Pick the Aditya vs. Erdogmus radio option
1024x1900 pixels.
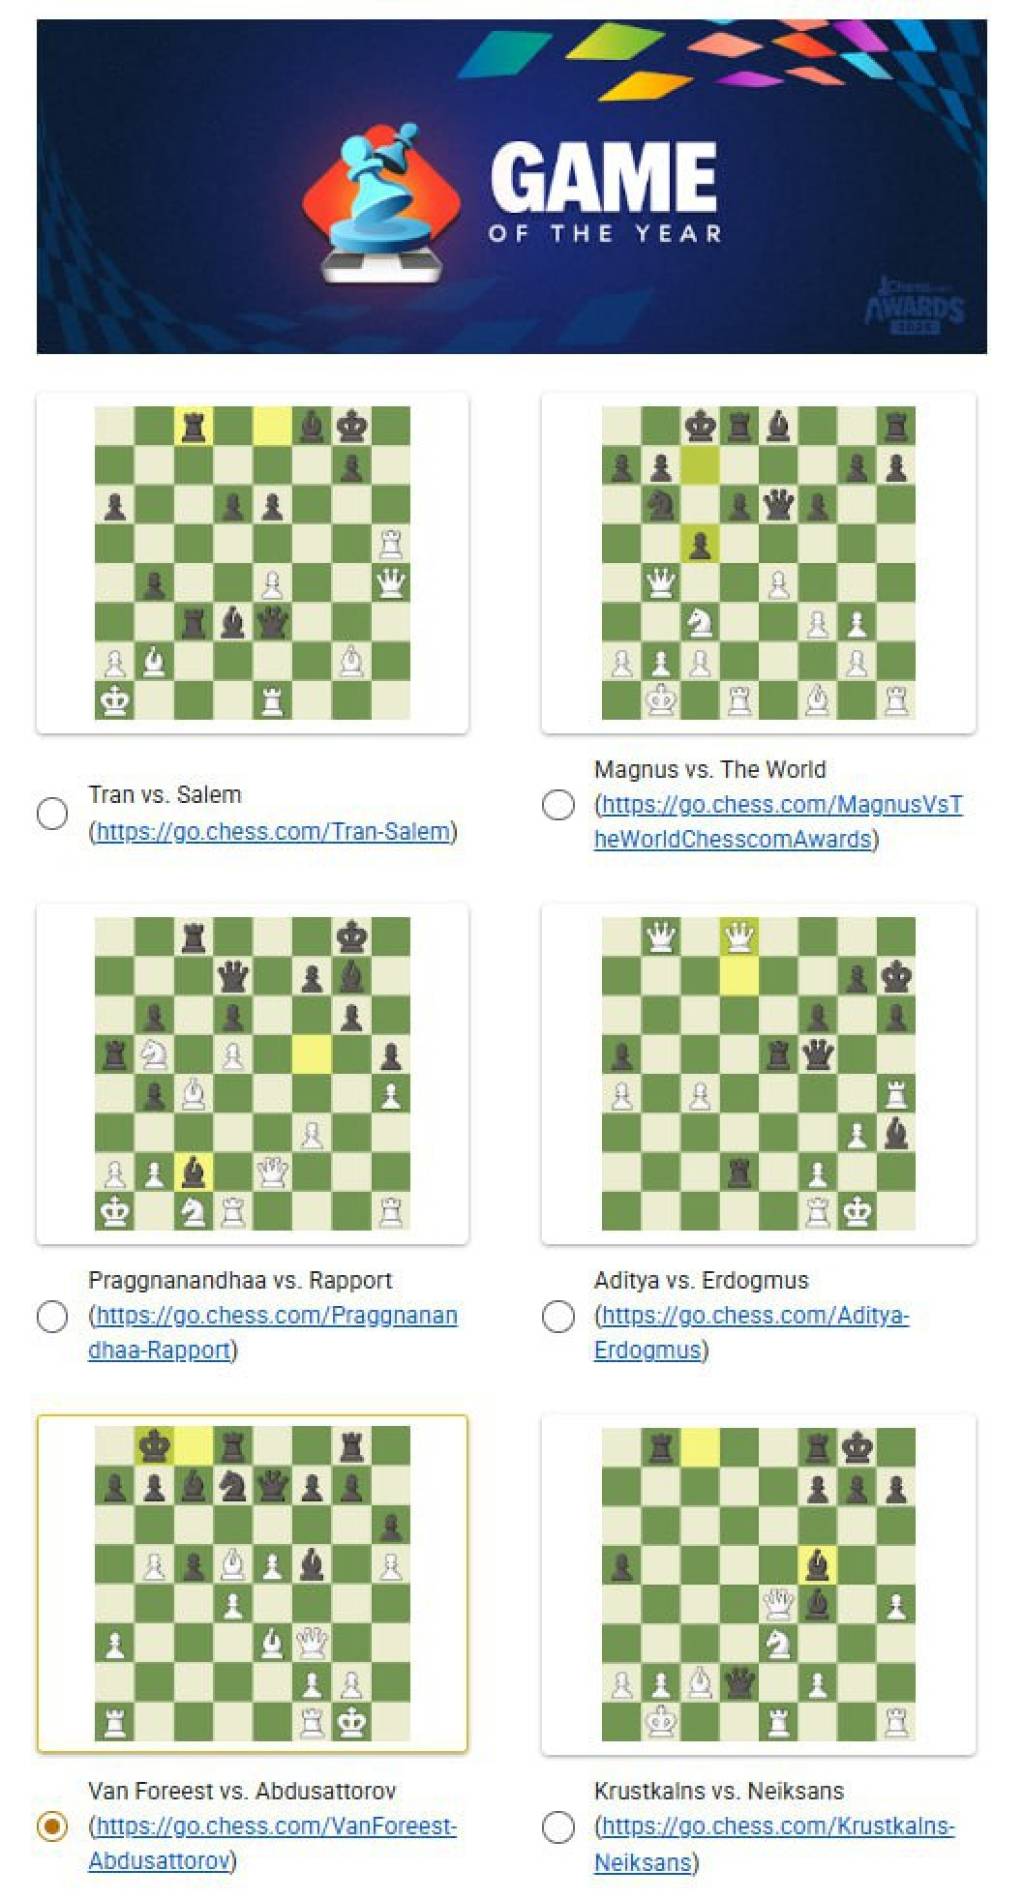point(558,1316)
